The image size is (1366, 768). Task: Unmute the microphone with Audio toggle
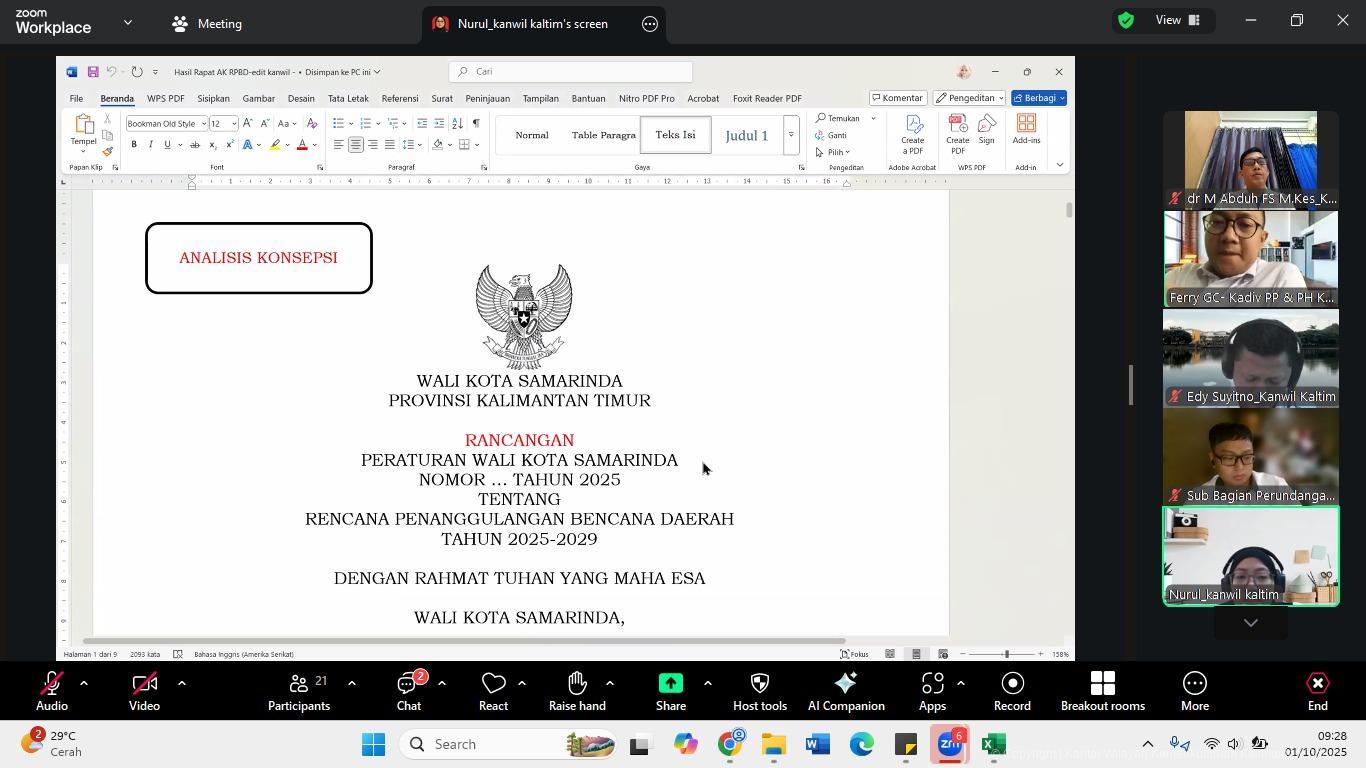tap(51, 691)
